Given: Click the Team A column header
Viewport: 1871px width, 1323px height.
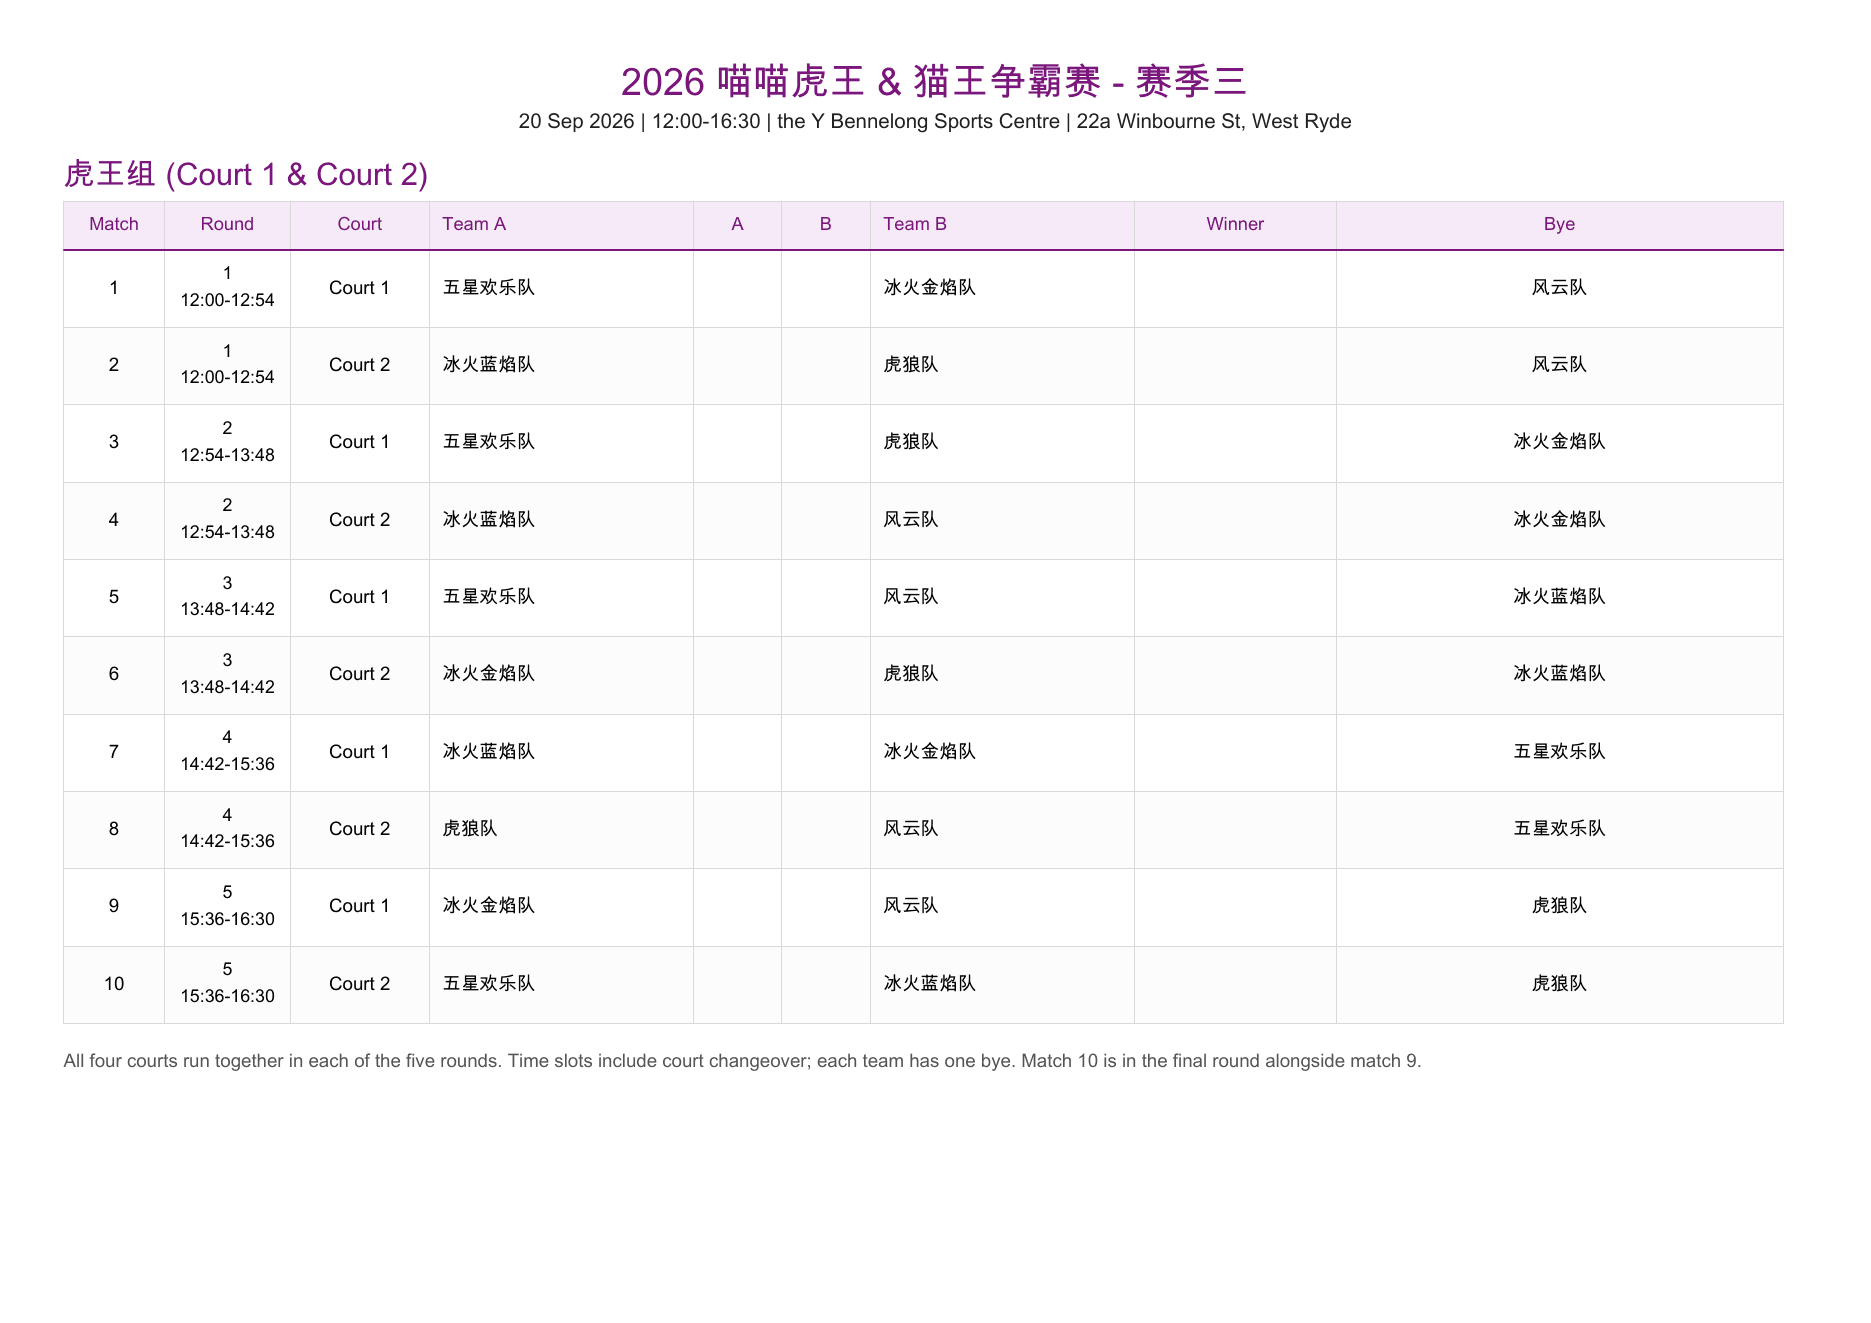Looking at the screenshot, I should tap(561, 224).
